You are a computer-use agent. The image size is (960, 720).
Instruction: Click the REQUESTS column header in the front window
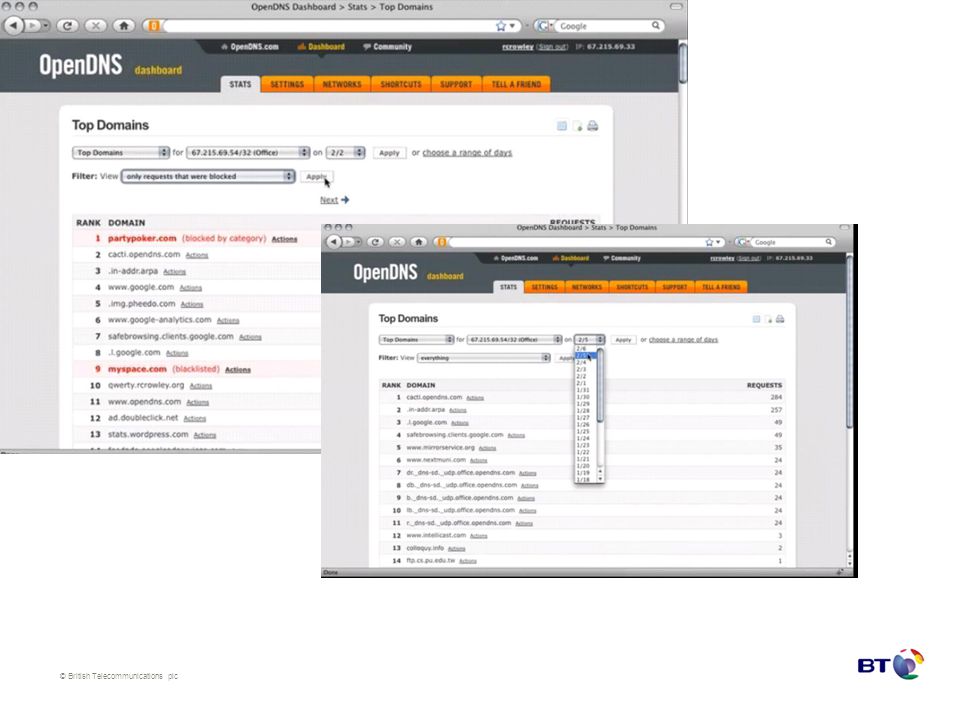[764, 385]
